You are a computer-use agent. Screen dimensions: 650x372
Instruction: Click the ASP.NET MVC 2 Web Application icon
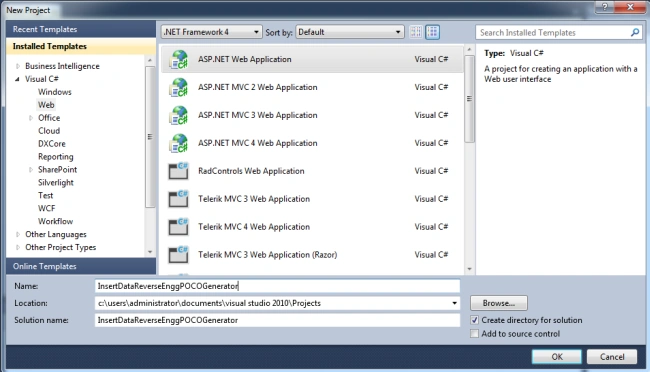click(179, 88)
